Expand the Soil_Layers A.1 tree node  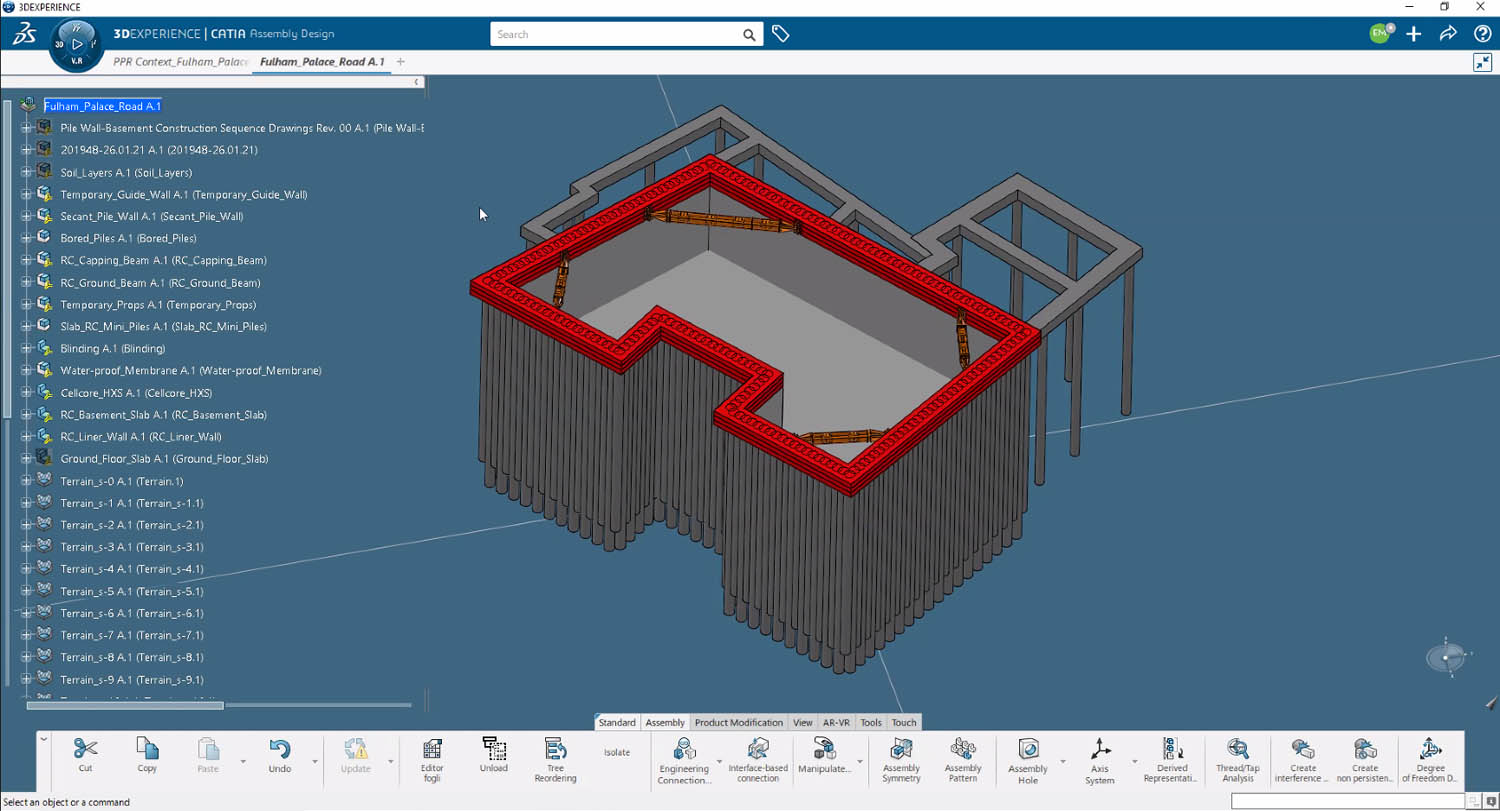(x=26, y=172)
